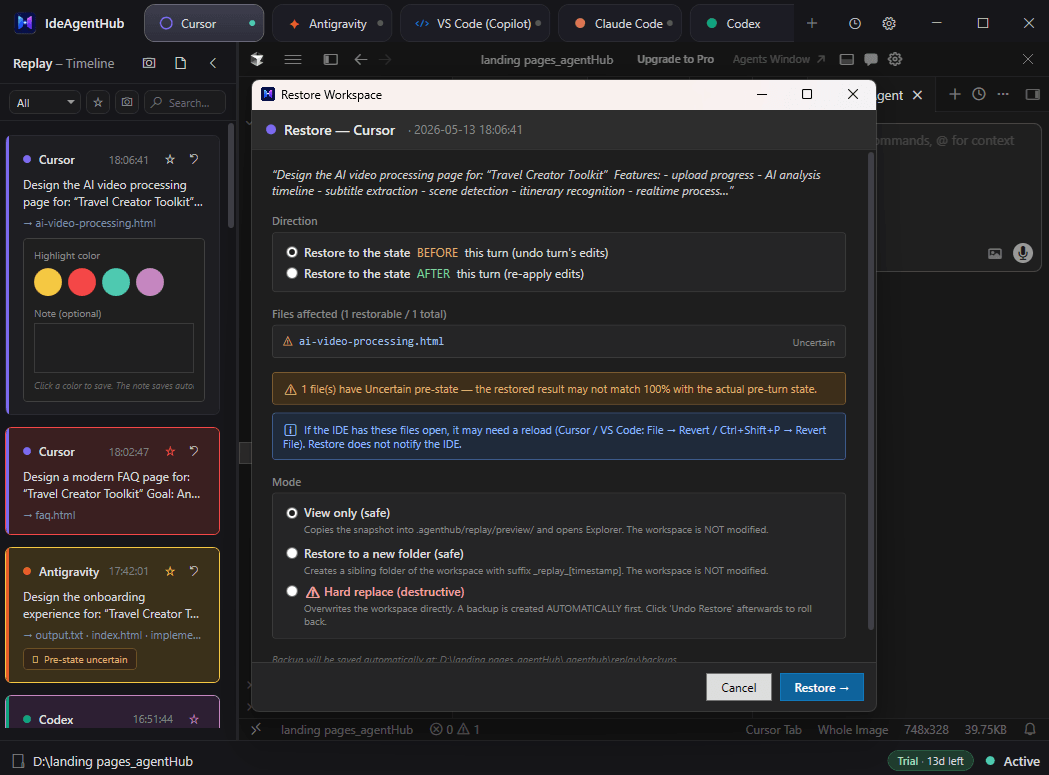Choose Hard replace (destructive) mode

click(x=292, y=591)
